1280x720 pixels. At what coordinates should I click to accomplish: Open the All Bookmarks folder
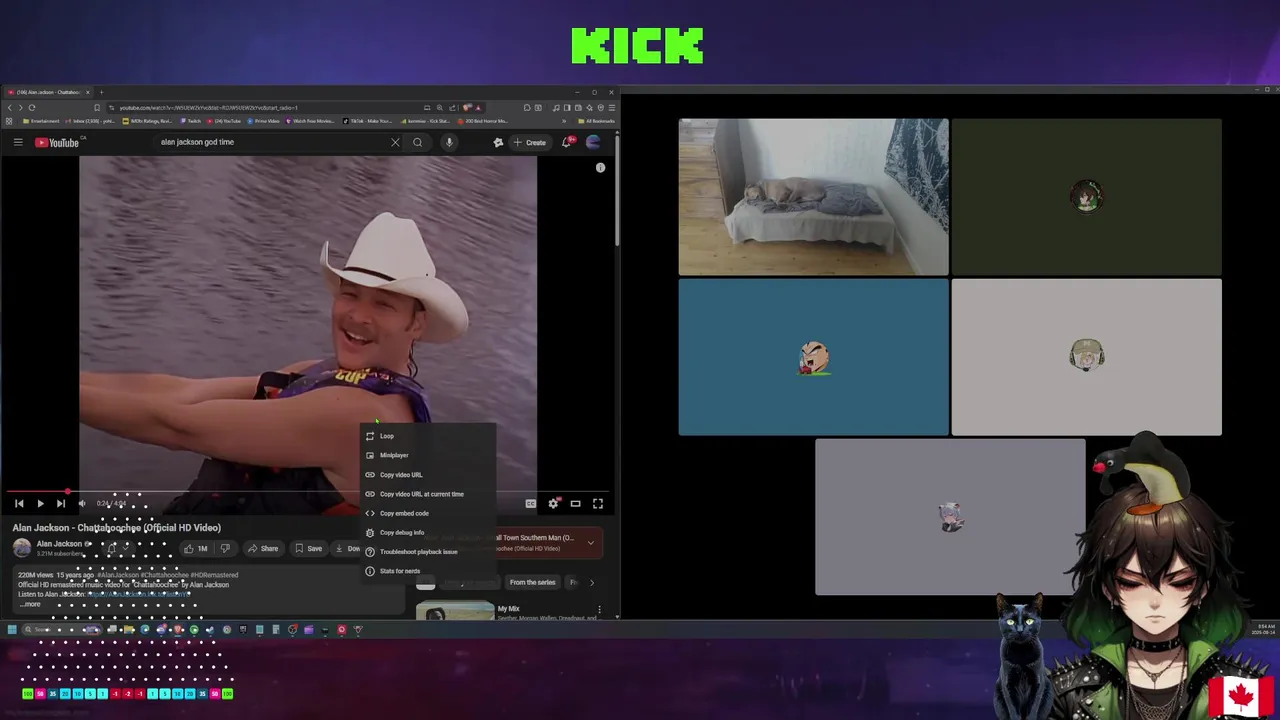[598, 121]
